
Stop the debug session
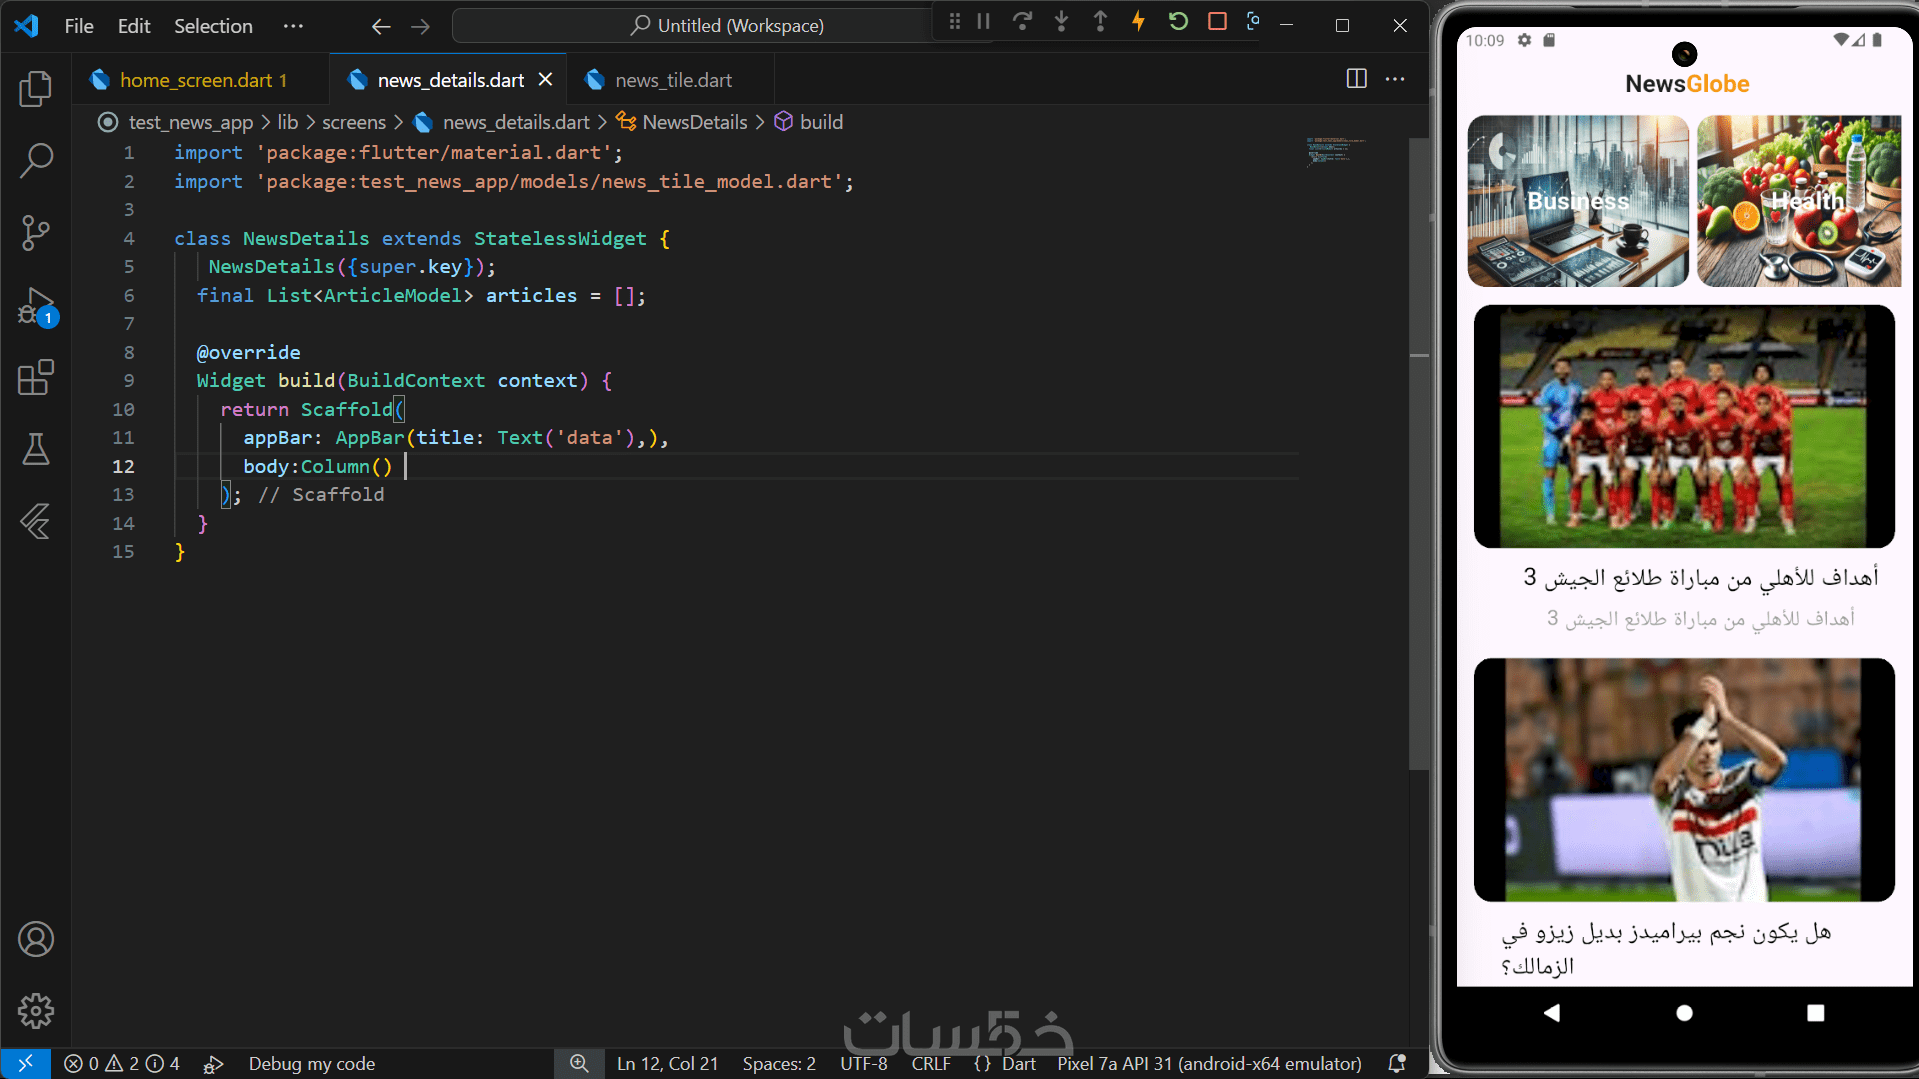1217,21
